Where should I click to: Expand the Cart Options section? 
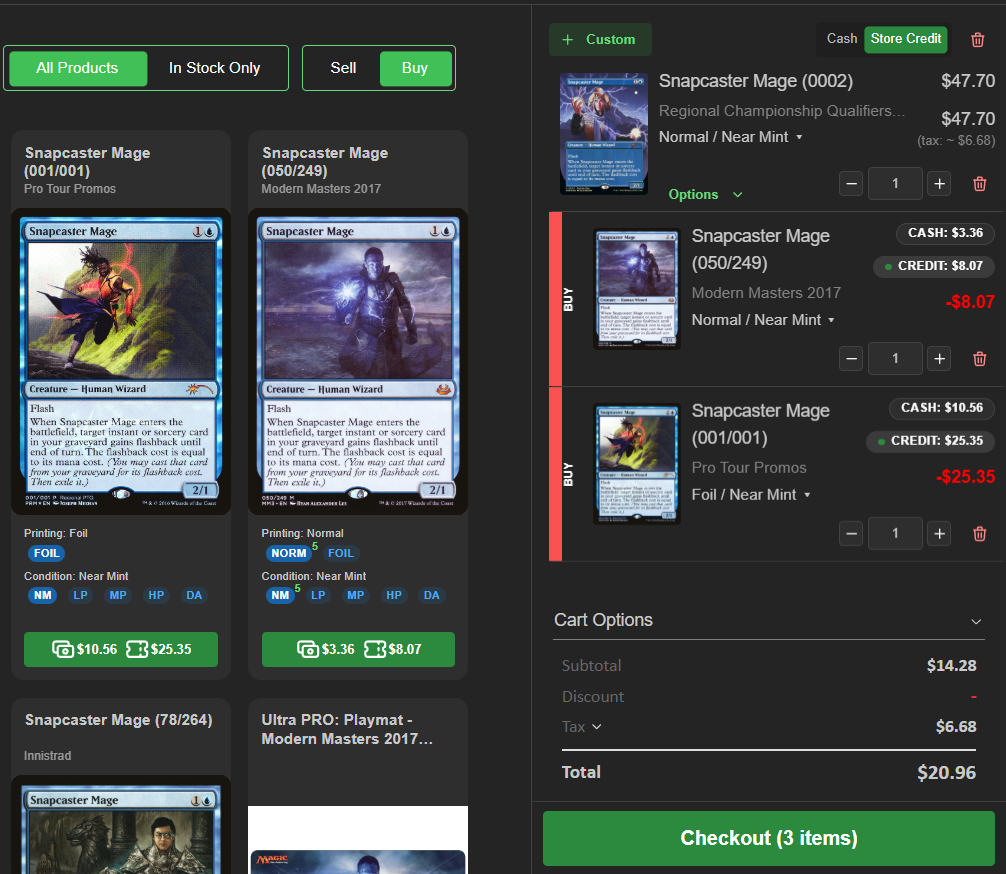point(976,621)
